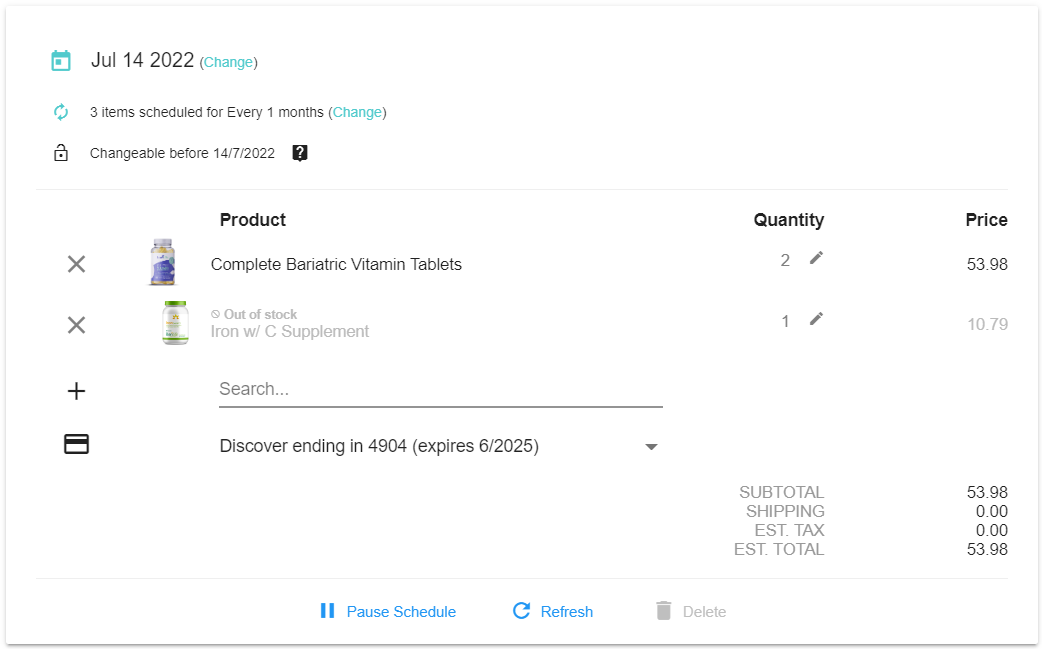Viewport: 1042px width, 649px height.
Task: Change the Every 1 months frequency
Action: pos(357,112)
